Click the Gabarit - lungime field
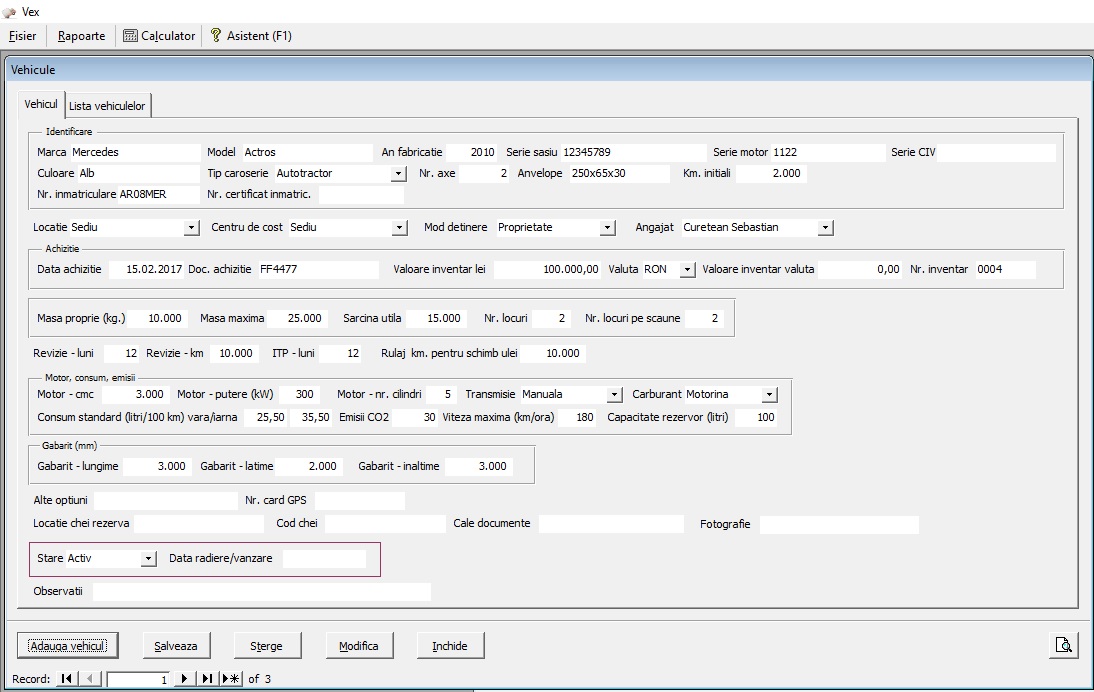 click(x=156, y=466)
